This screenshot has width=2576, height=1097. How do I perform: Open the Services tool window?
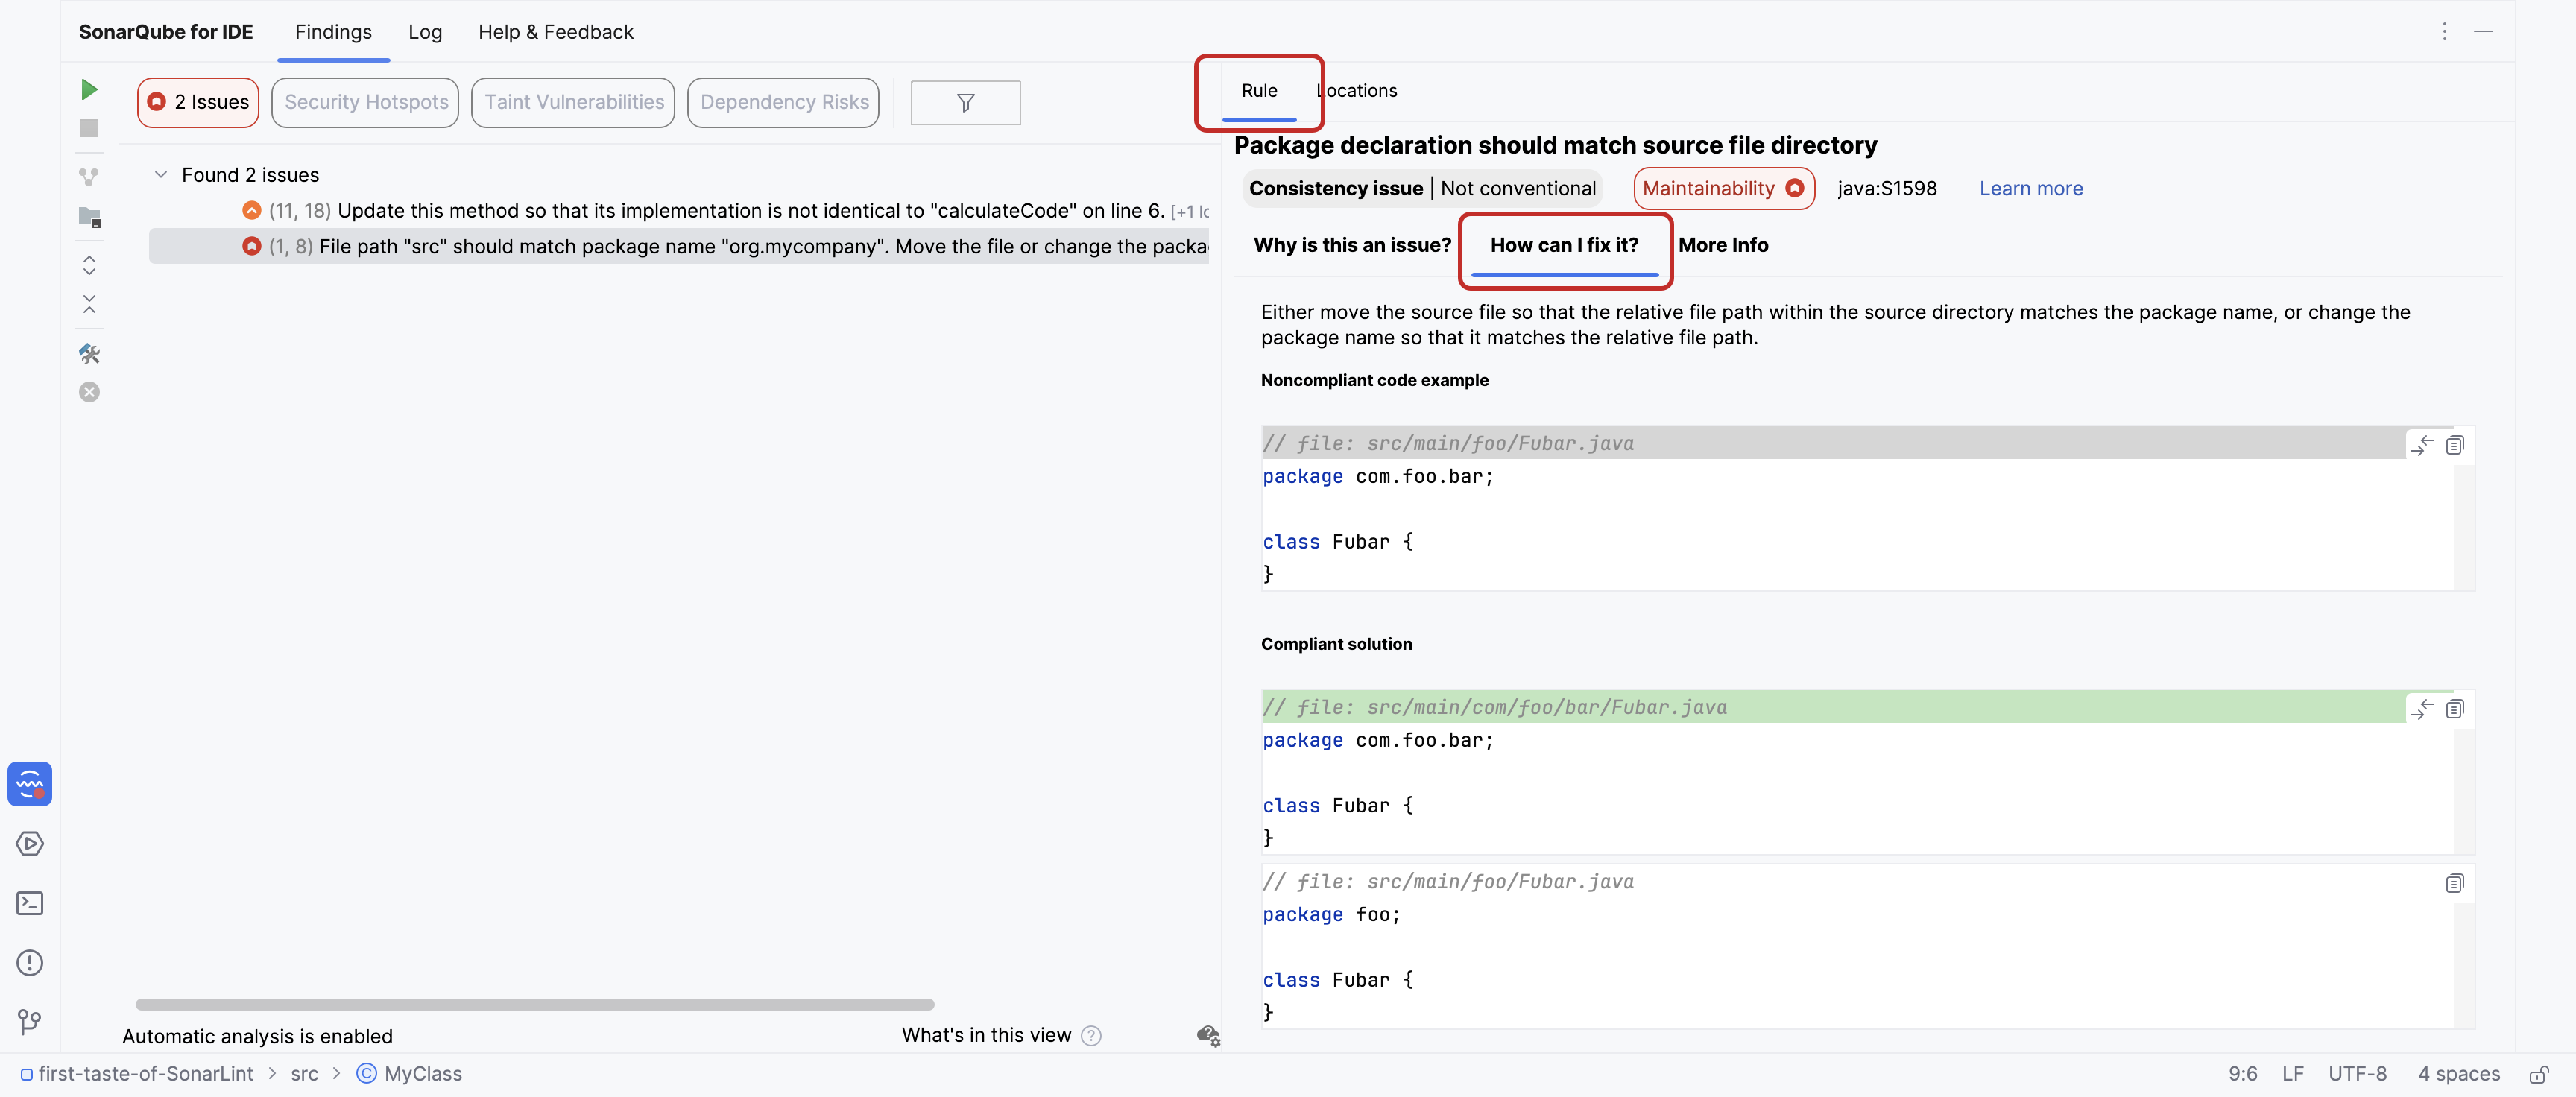point(30,843)
